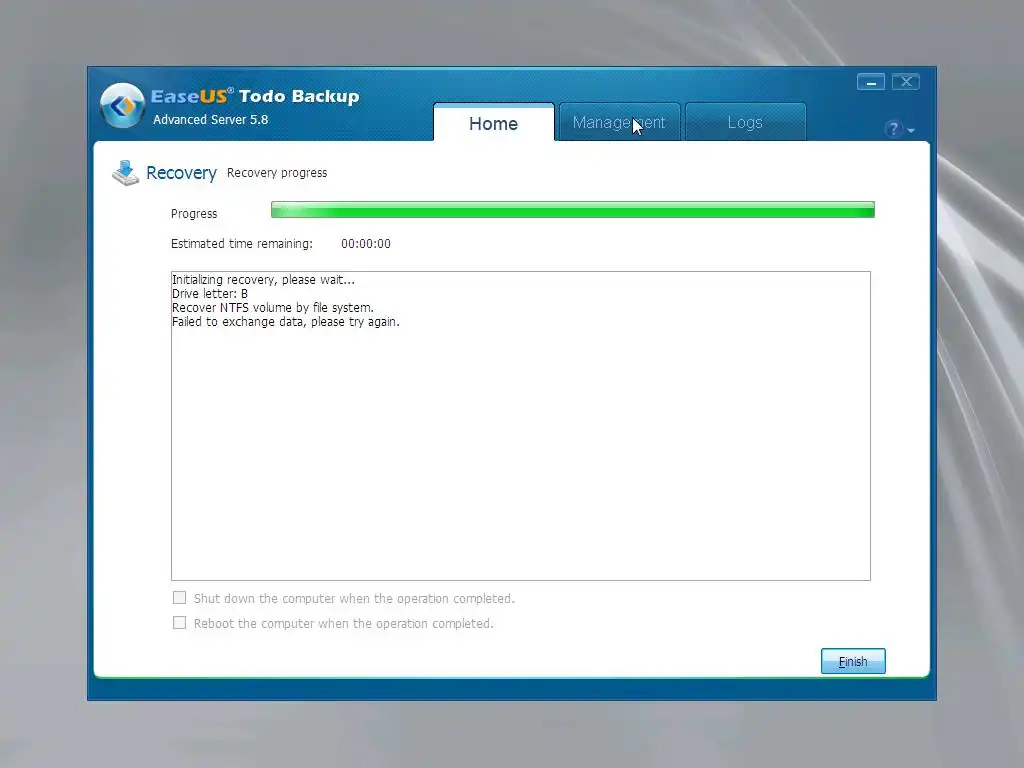Expand the help dropdown arrow
1024x768 pixels.
[910, 131]
